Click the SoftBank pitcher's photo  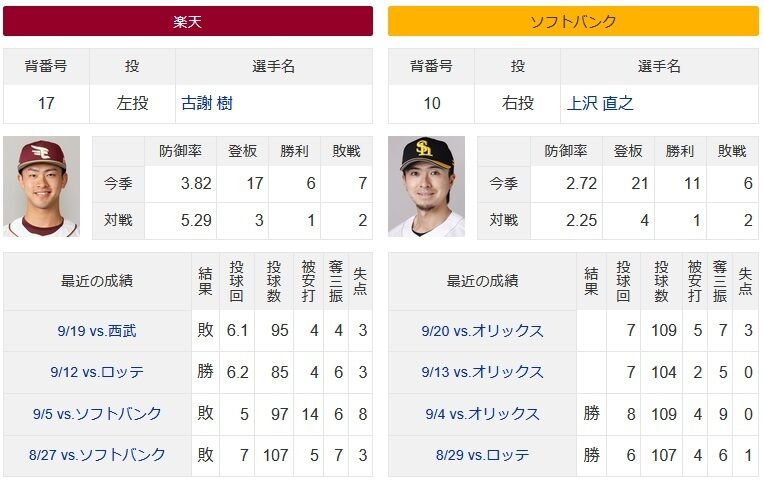pos(426,187)
